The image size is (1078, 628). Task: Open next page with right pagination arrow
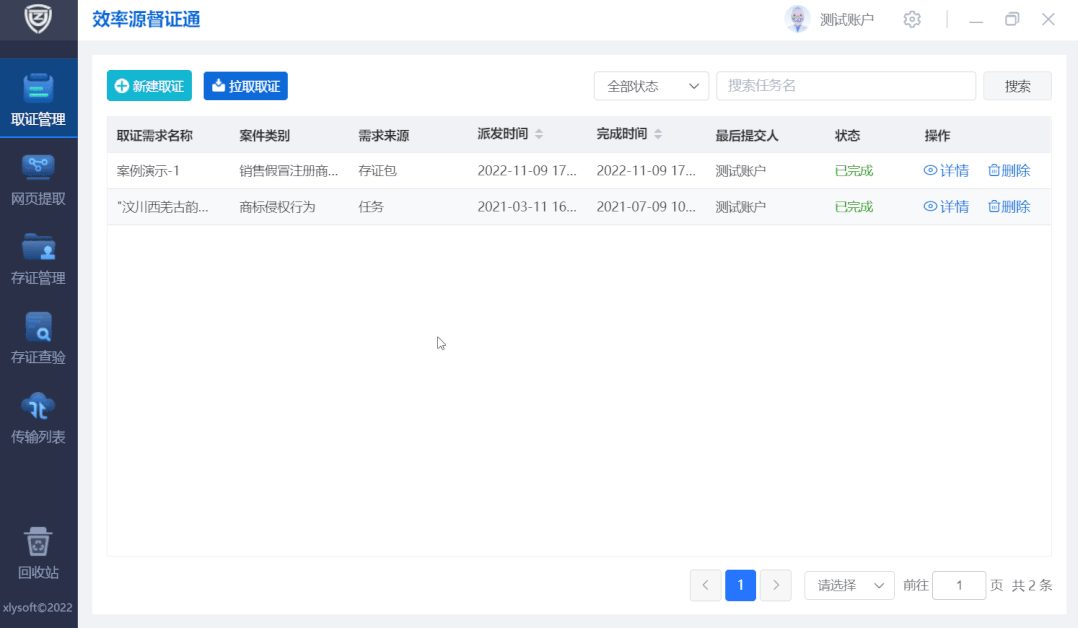click(776, 585)
